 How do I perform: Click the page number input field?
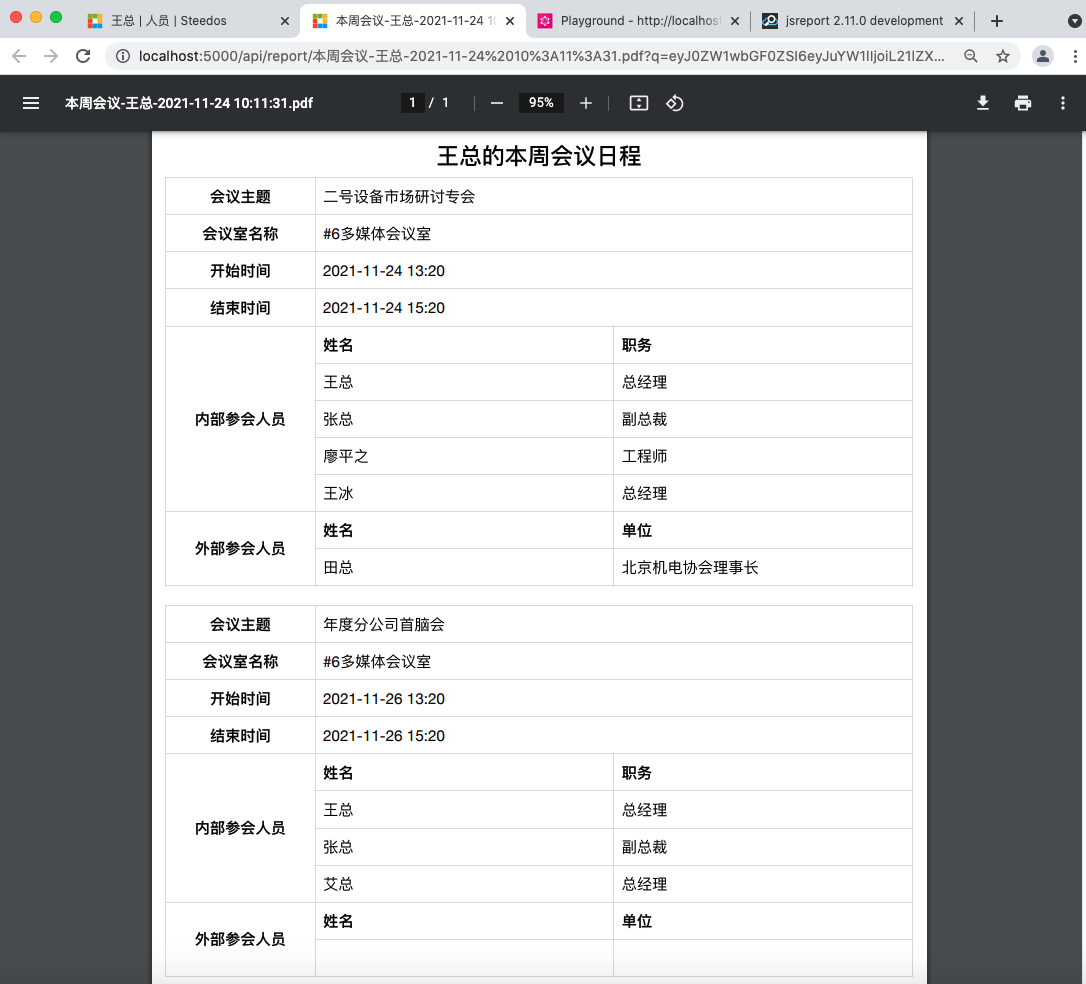[x=412, y=103]
